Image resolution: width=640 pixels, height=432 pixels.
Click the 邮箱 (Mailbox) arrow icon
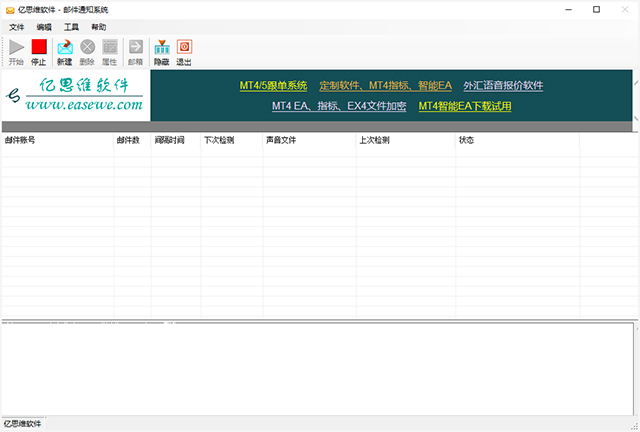pos(135,47)
